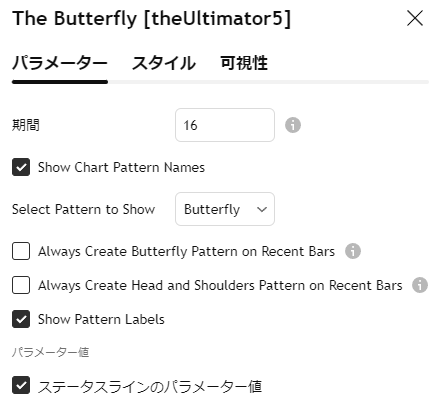The width and height of the screenshot is (439, 416).
Task: Click the 期間 input field showing 16
Action: (225, 125)
